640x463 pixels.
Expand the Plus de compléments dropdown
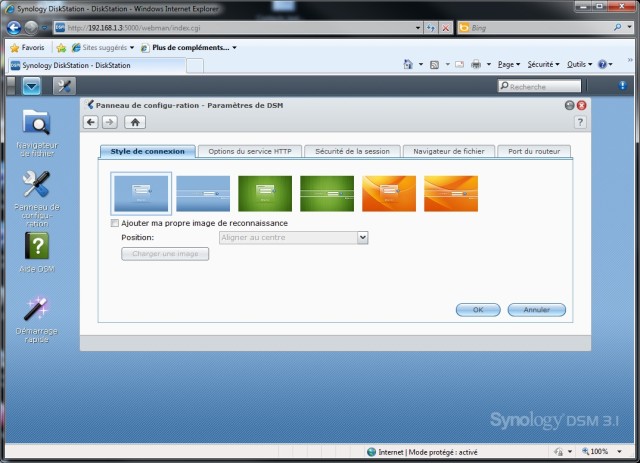[x=234, y=48]
